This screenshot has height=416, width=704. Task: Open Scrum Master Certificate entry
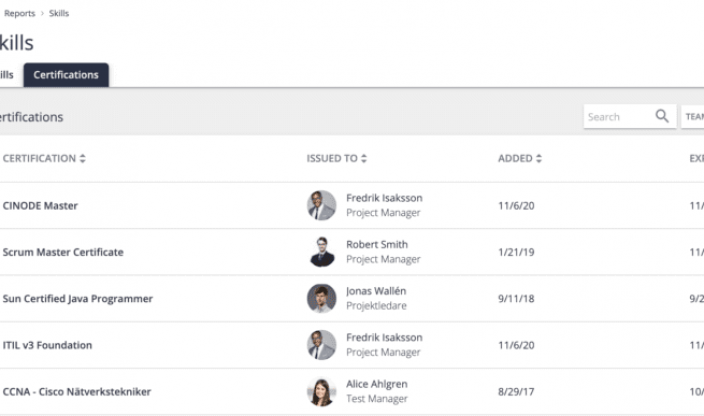pos(63,252)
